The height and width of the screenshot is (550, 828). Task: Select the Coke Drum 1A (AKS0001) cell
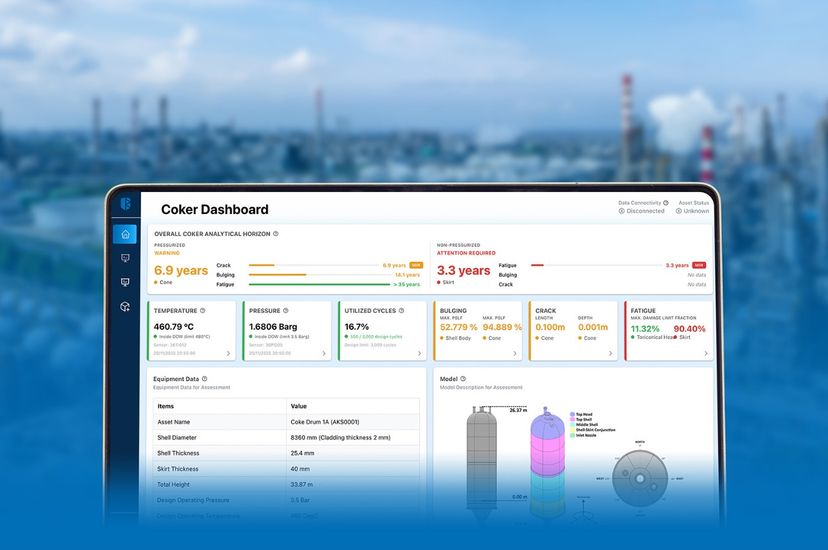click(325, 422)
